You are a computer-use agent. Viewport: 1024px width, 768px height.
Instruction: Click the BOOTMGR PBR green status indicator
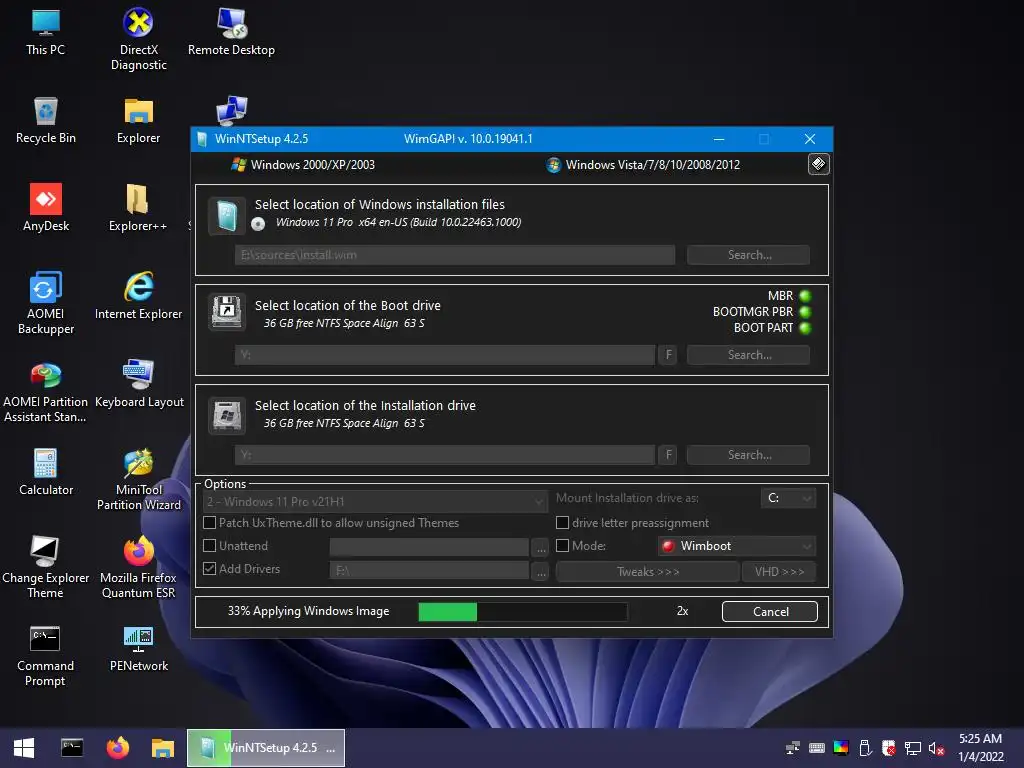[x=805, y=312]
